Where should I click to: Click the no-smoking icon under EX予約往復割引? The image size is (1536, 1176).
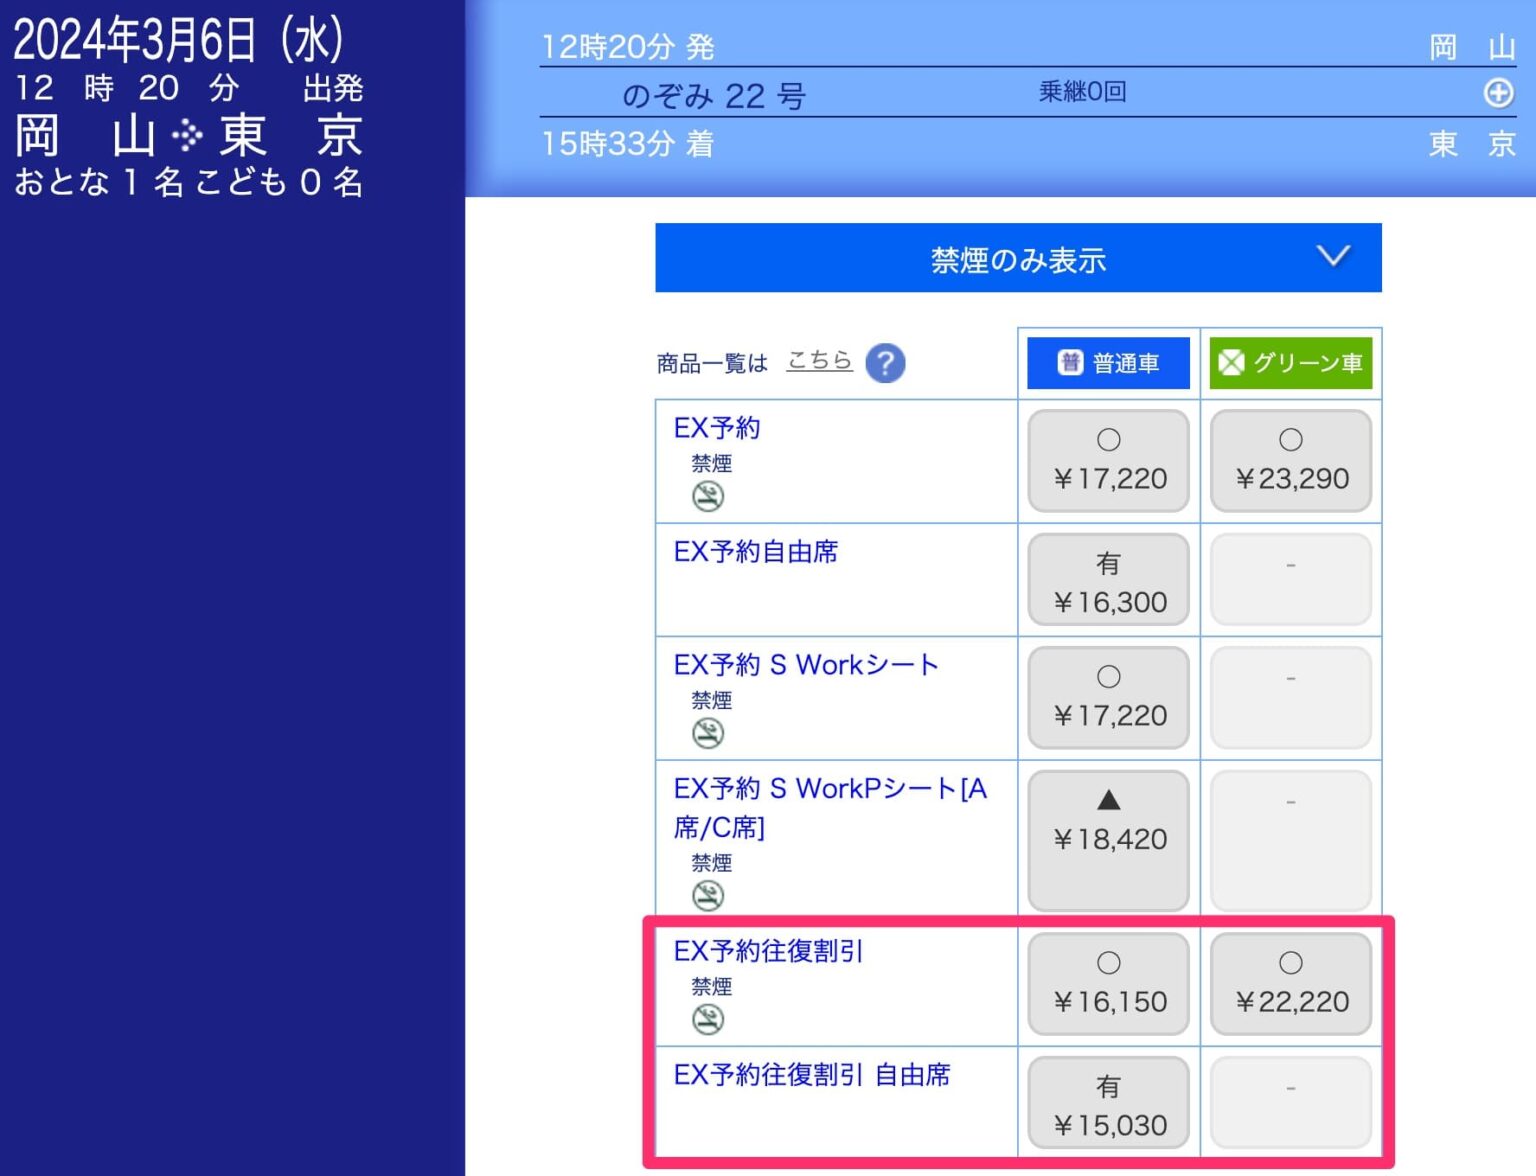click(x=708, y=1019)
